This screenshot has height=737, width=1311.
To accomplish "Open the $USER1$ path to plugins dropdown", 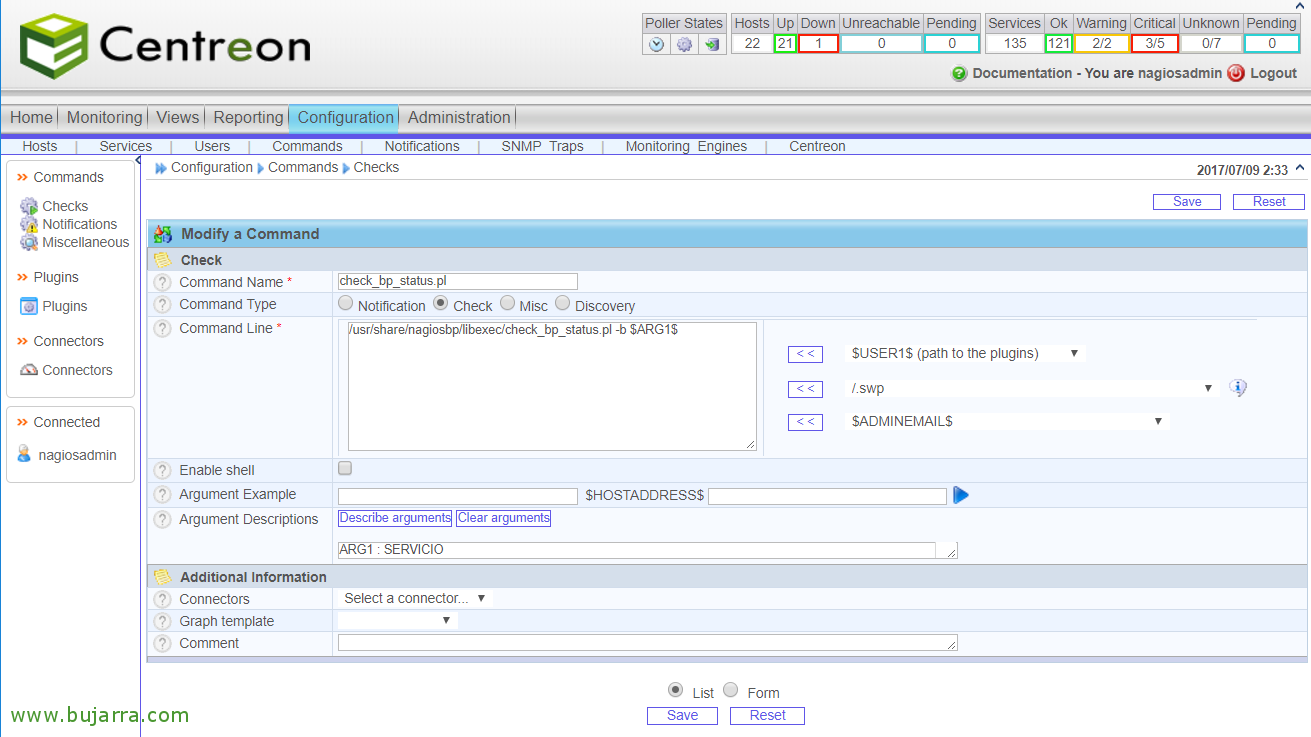I will [x=965, y=353].
